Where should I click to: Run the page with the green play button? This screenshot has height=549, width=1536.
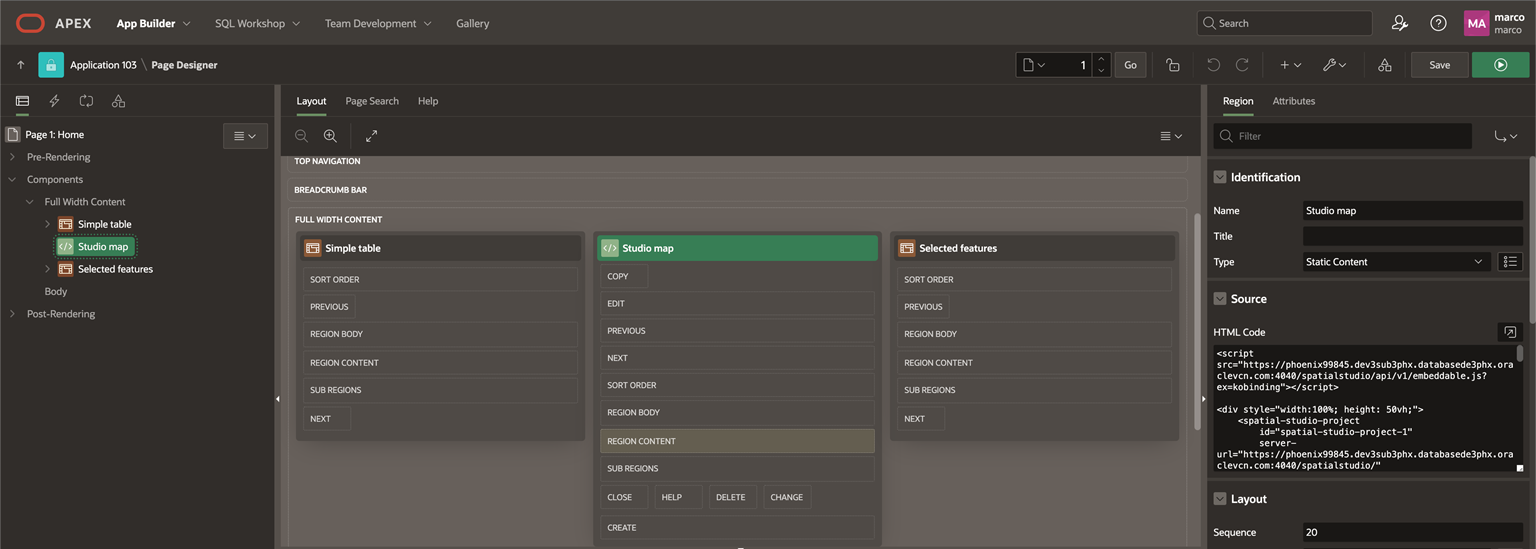(1500, 65)
